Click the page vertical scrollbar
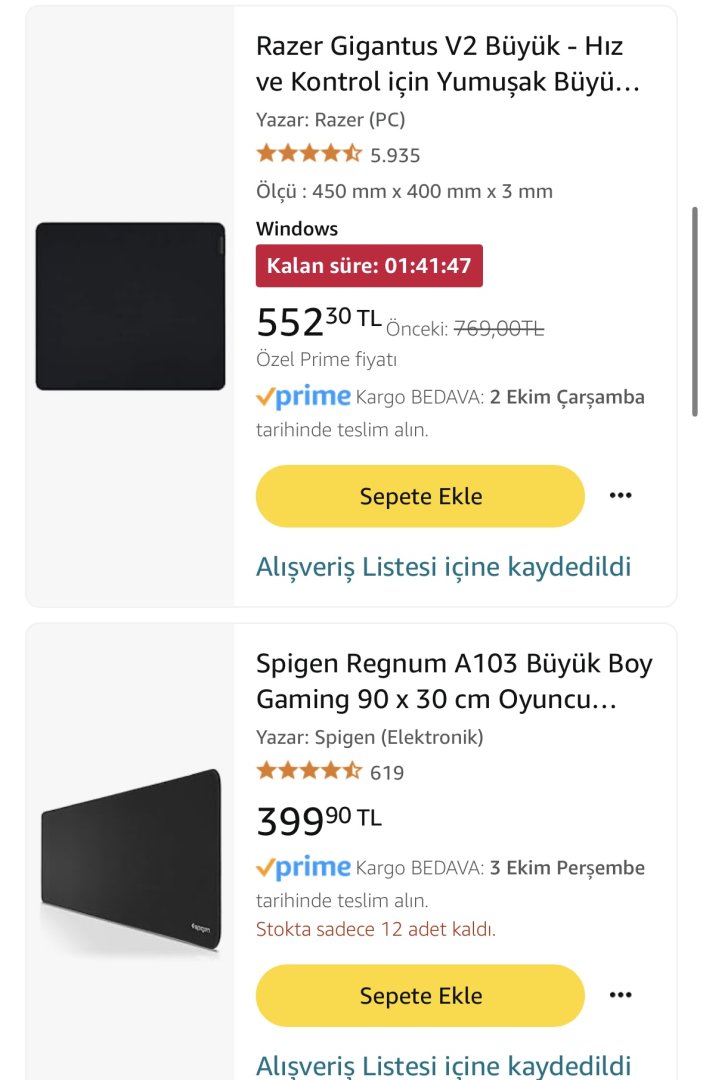 pyautogui.click(x=695, y=310)
